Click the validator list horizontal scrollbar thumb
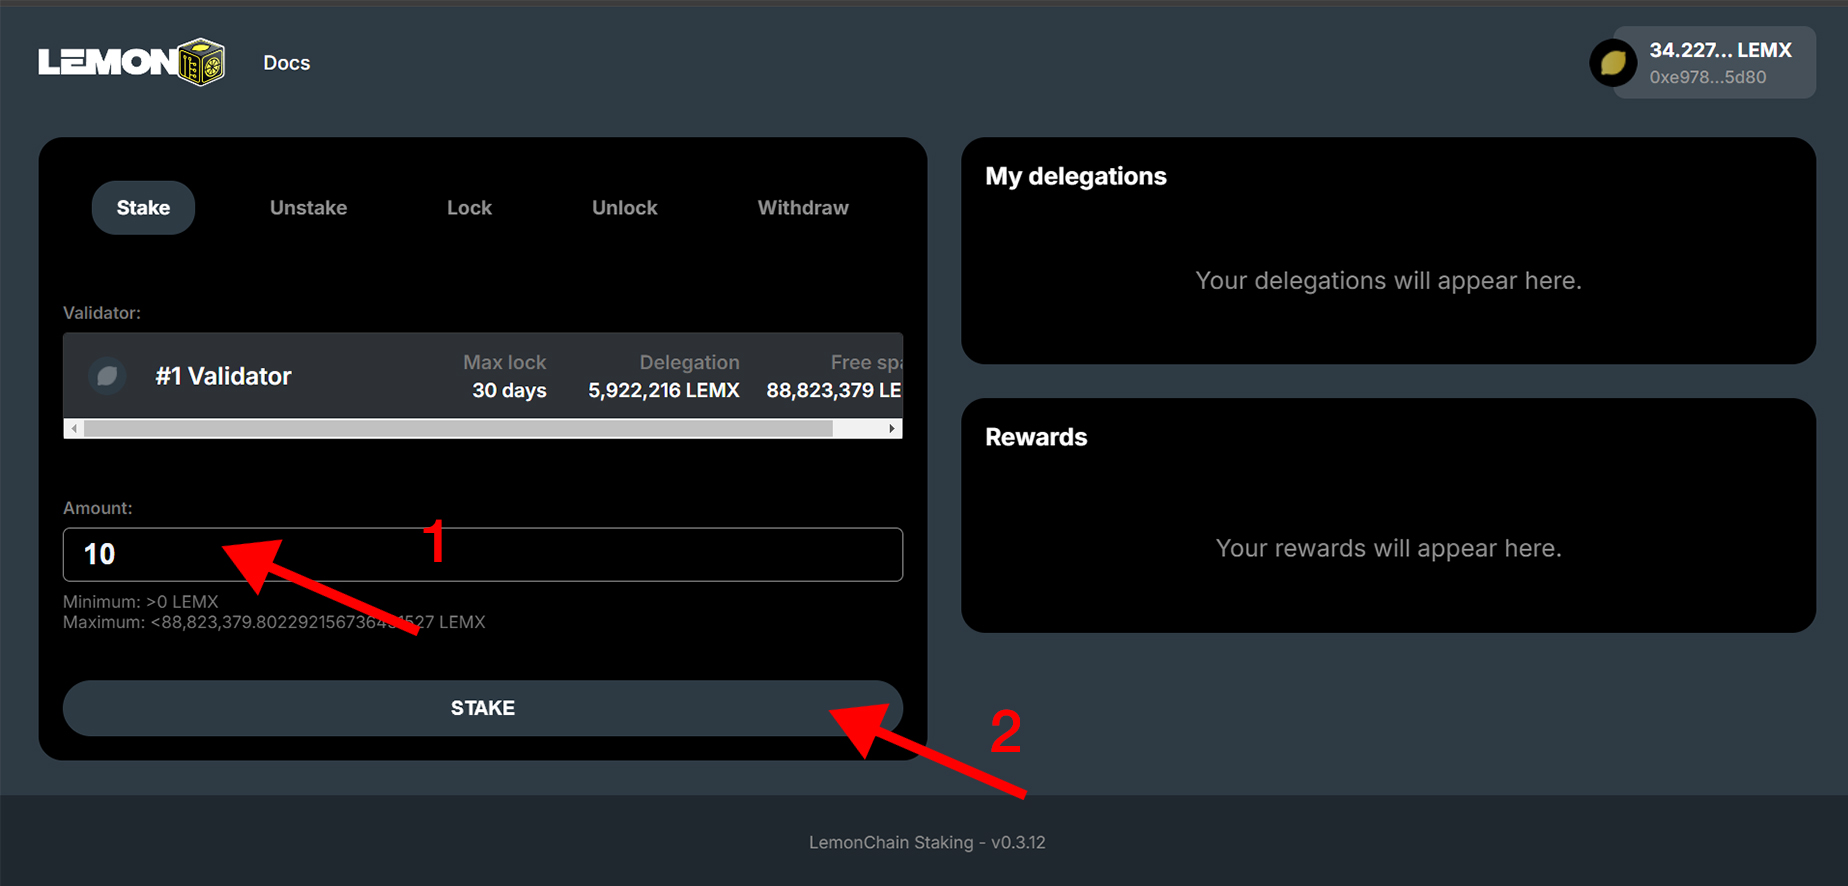This screenshot has width=1848, height=886. click(458, 428)
